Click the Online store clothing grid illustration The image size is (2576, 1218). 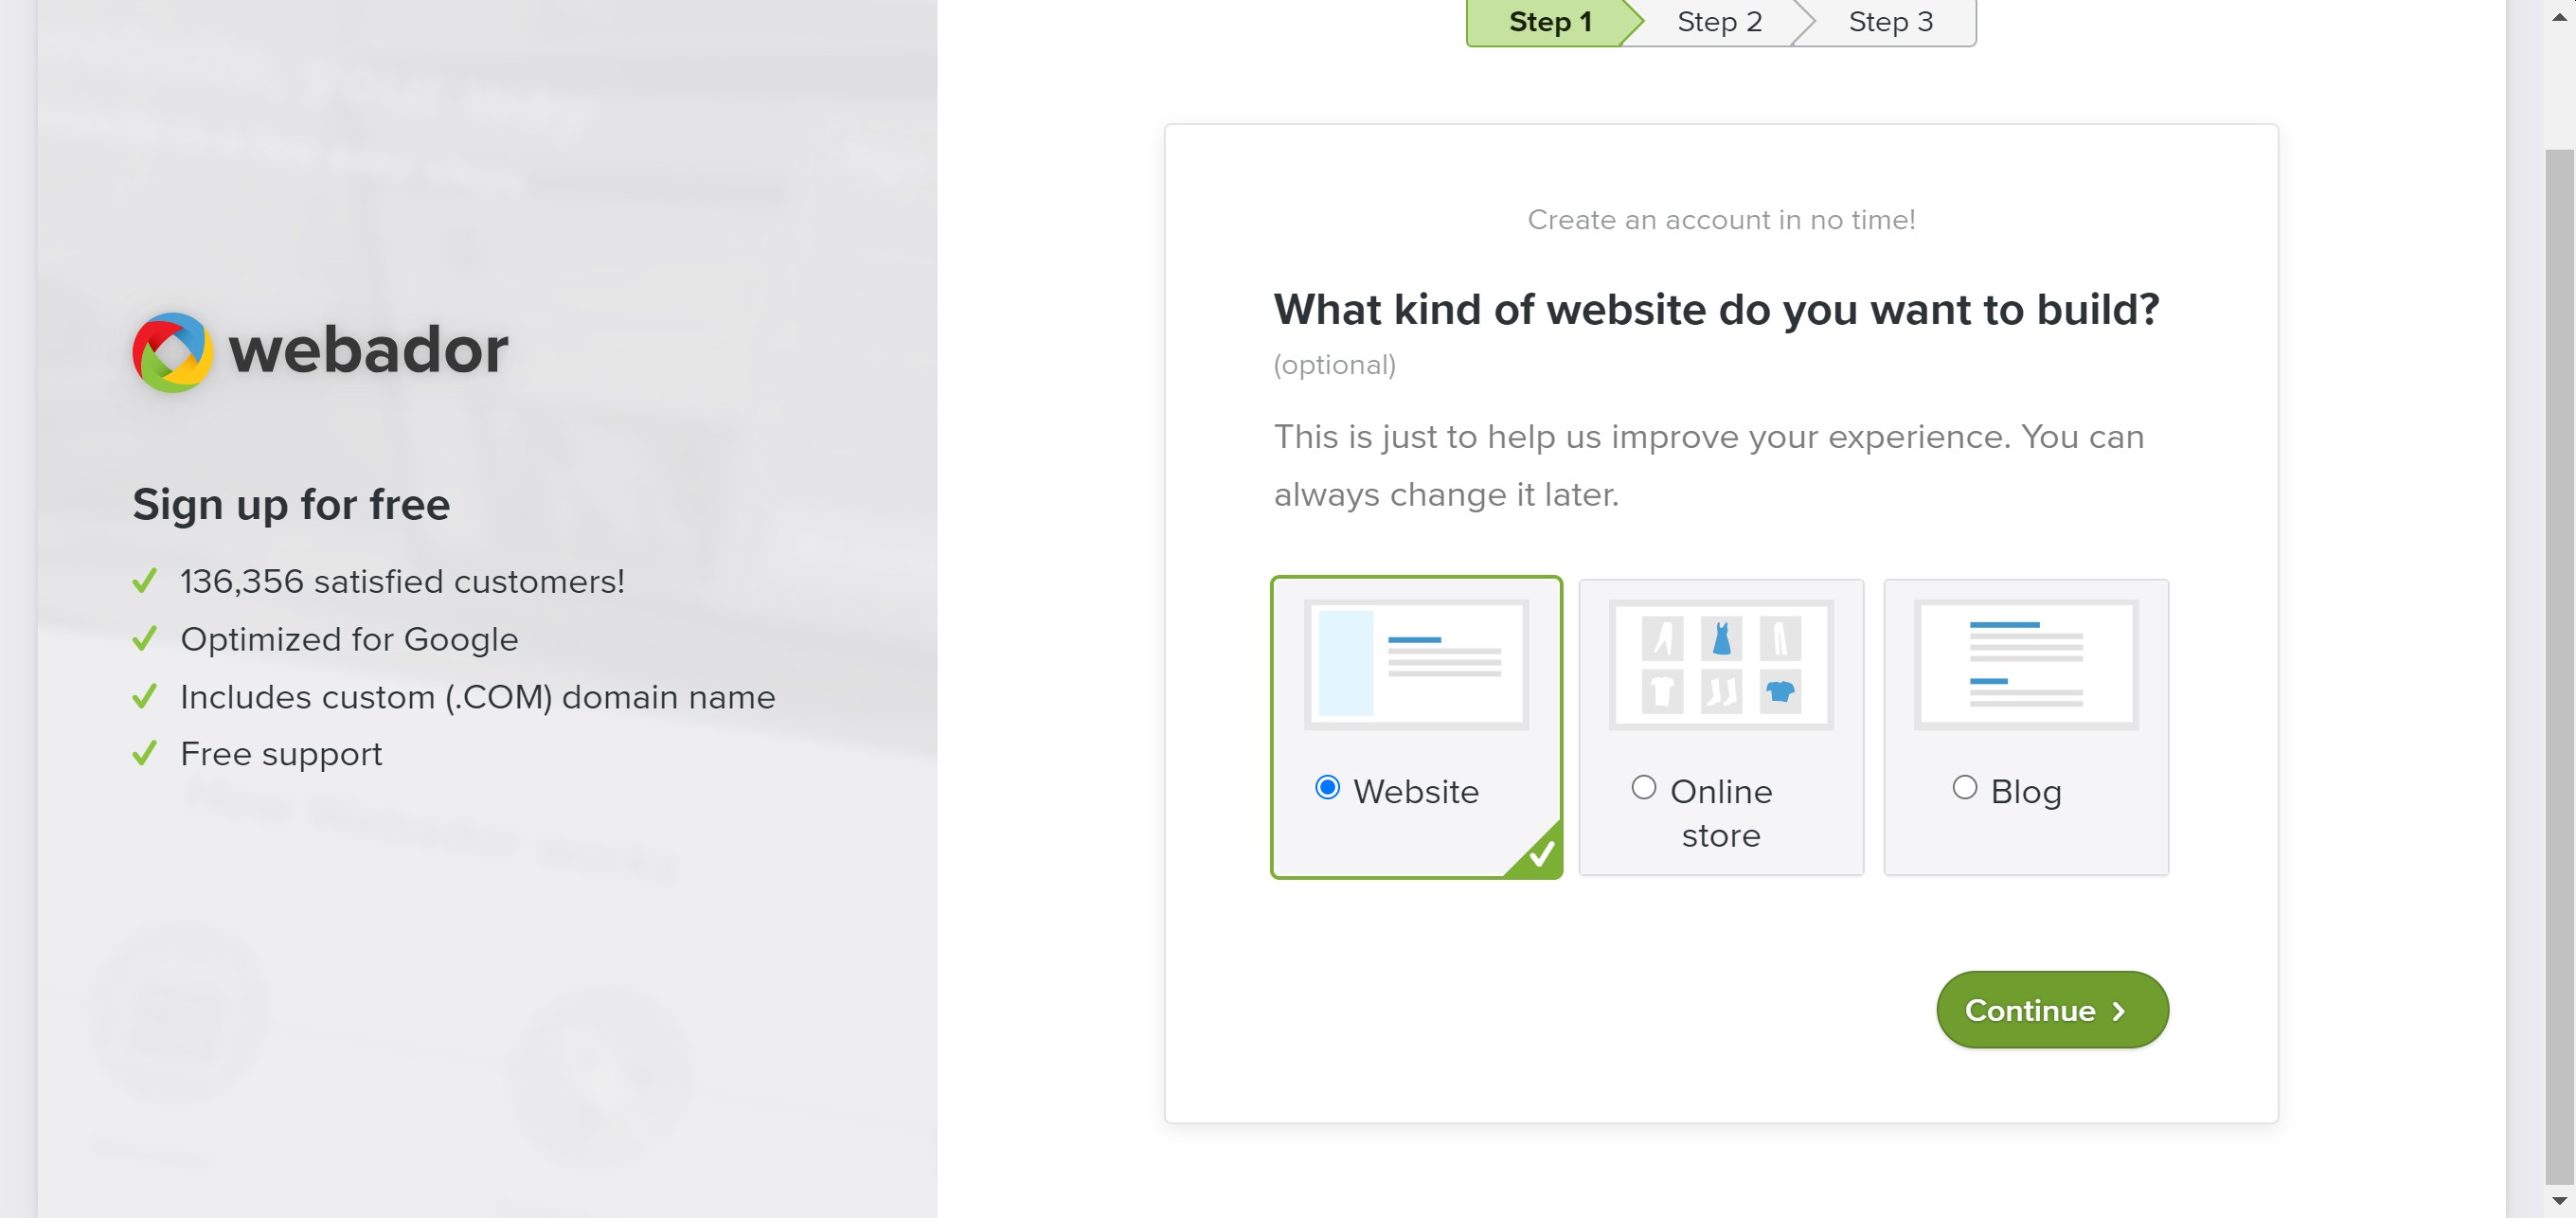click(1720, 664)
